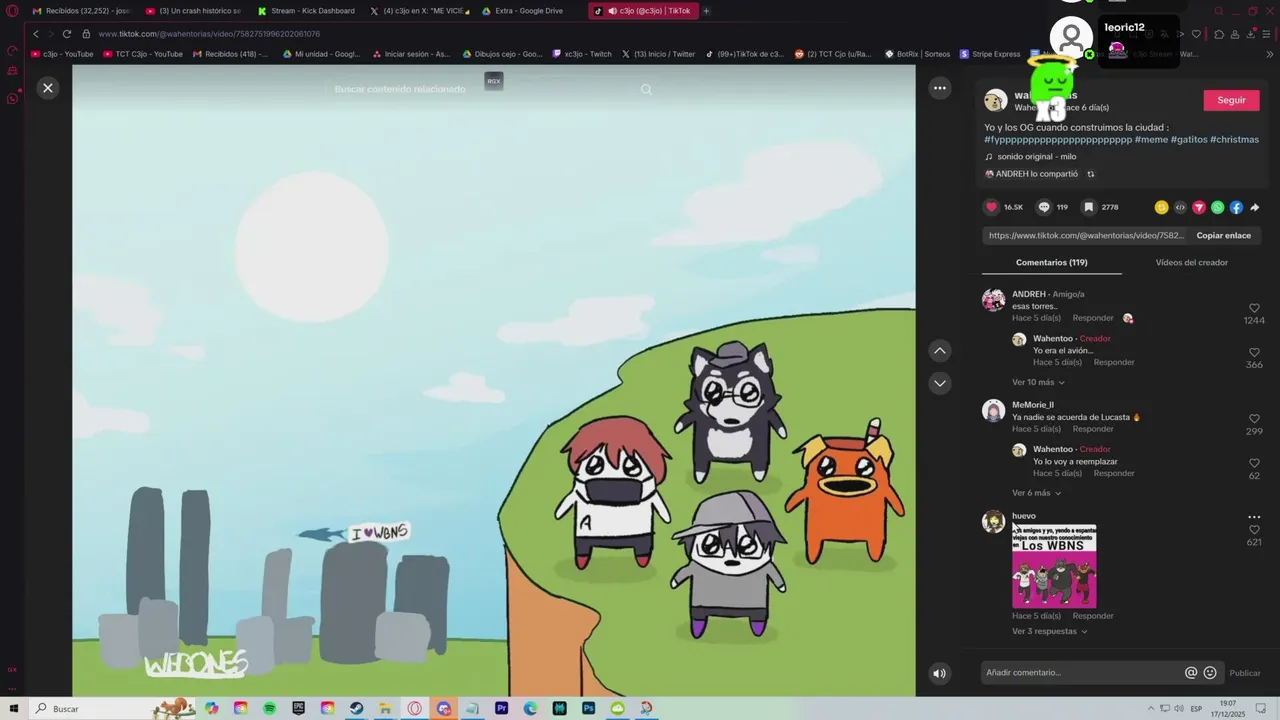Click the #meme hashtag link

tap(1151, 140)
